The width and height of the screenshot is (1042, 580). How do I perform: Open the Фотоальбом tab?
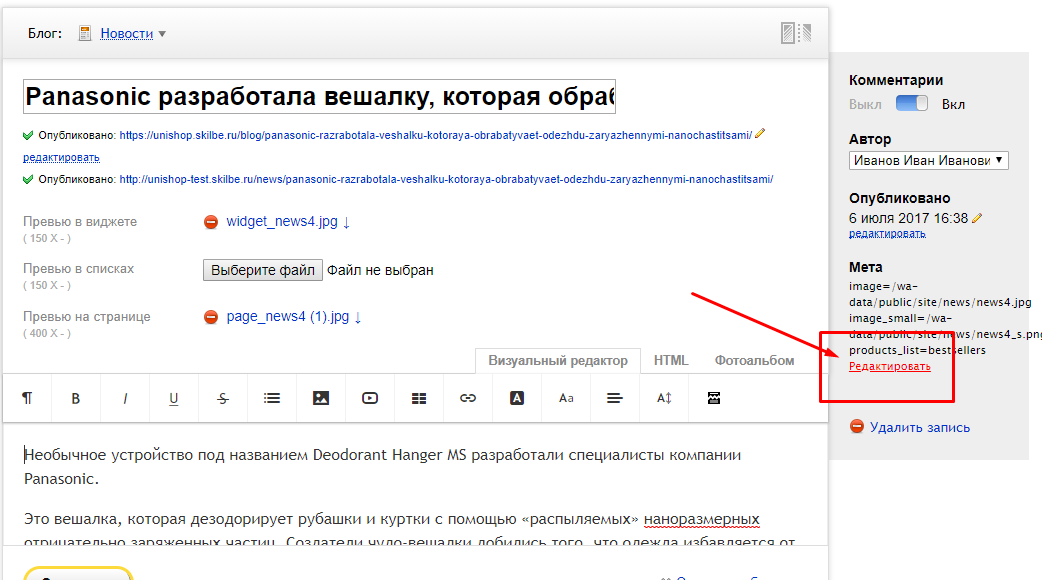tap(754, 360)
